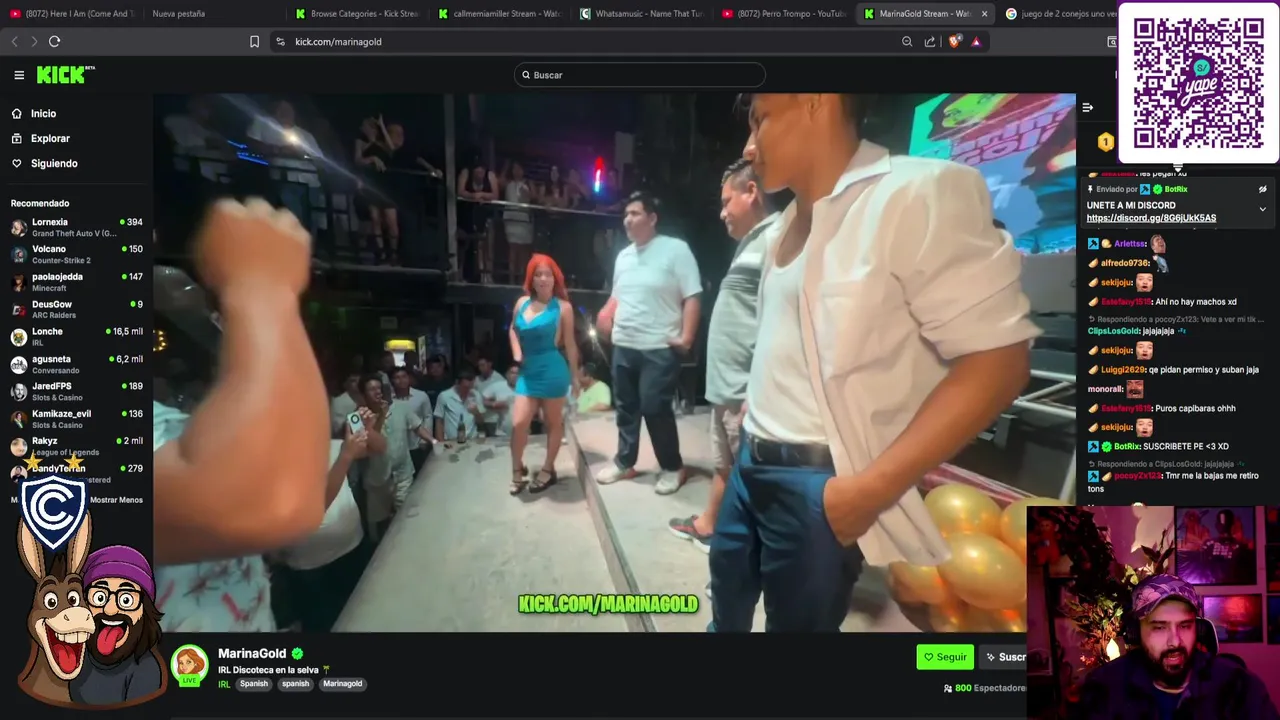Switch to Browse Categories Kick tab
This screenshot has height=720, width=1280.
pos(358,14)
